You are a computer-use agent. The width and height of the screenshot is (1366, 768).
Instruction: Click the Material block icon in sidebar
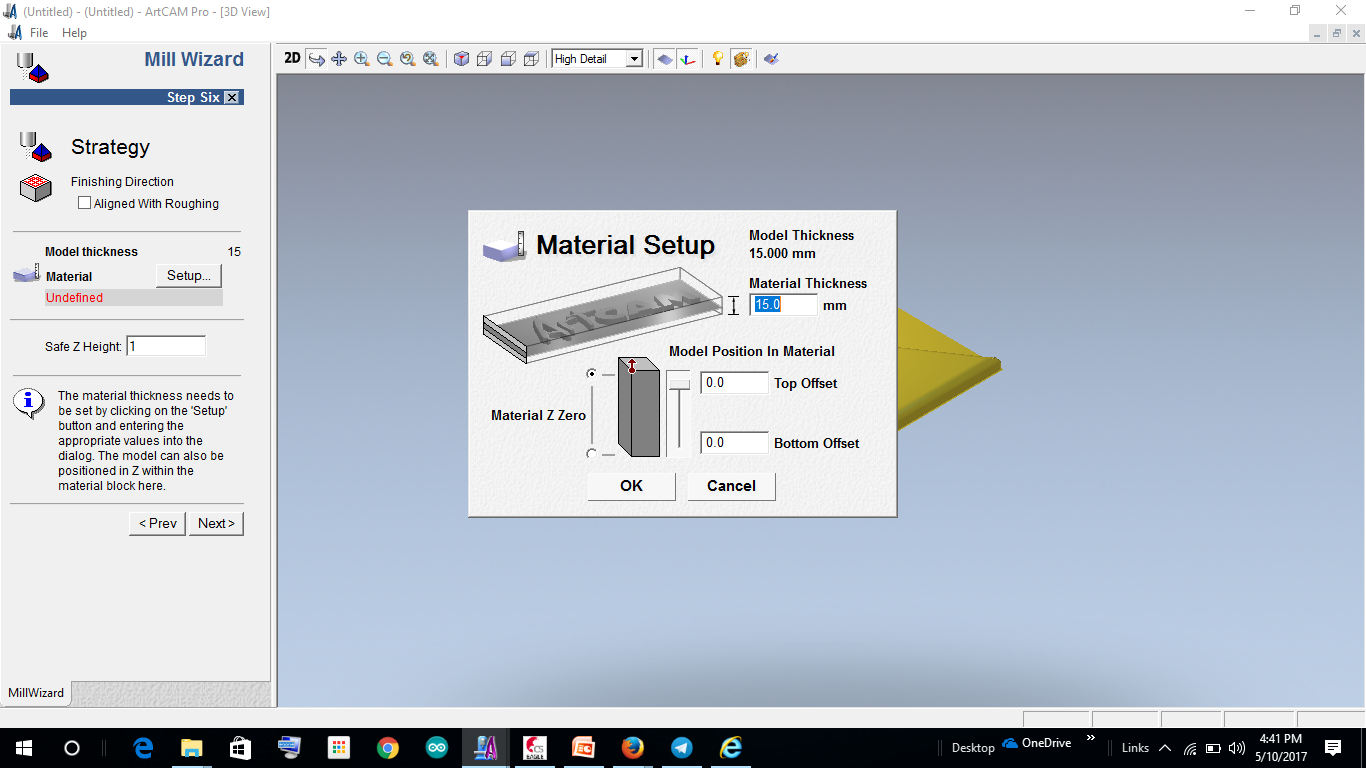coord(26,273)
